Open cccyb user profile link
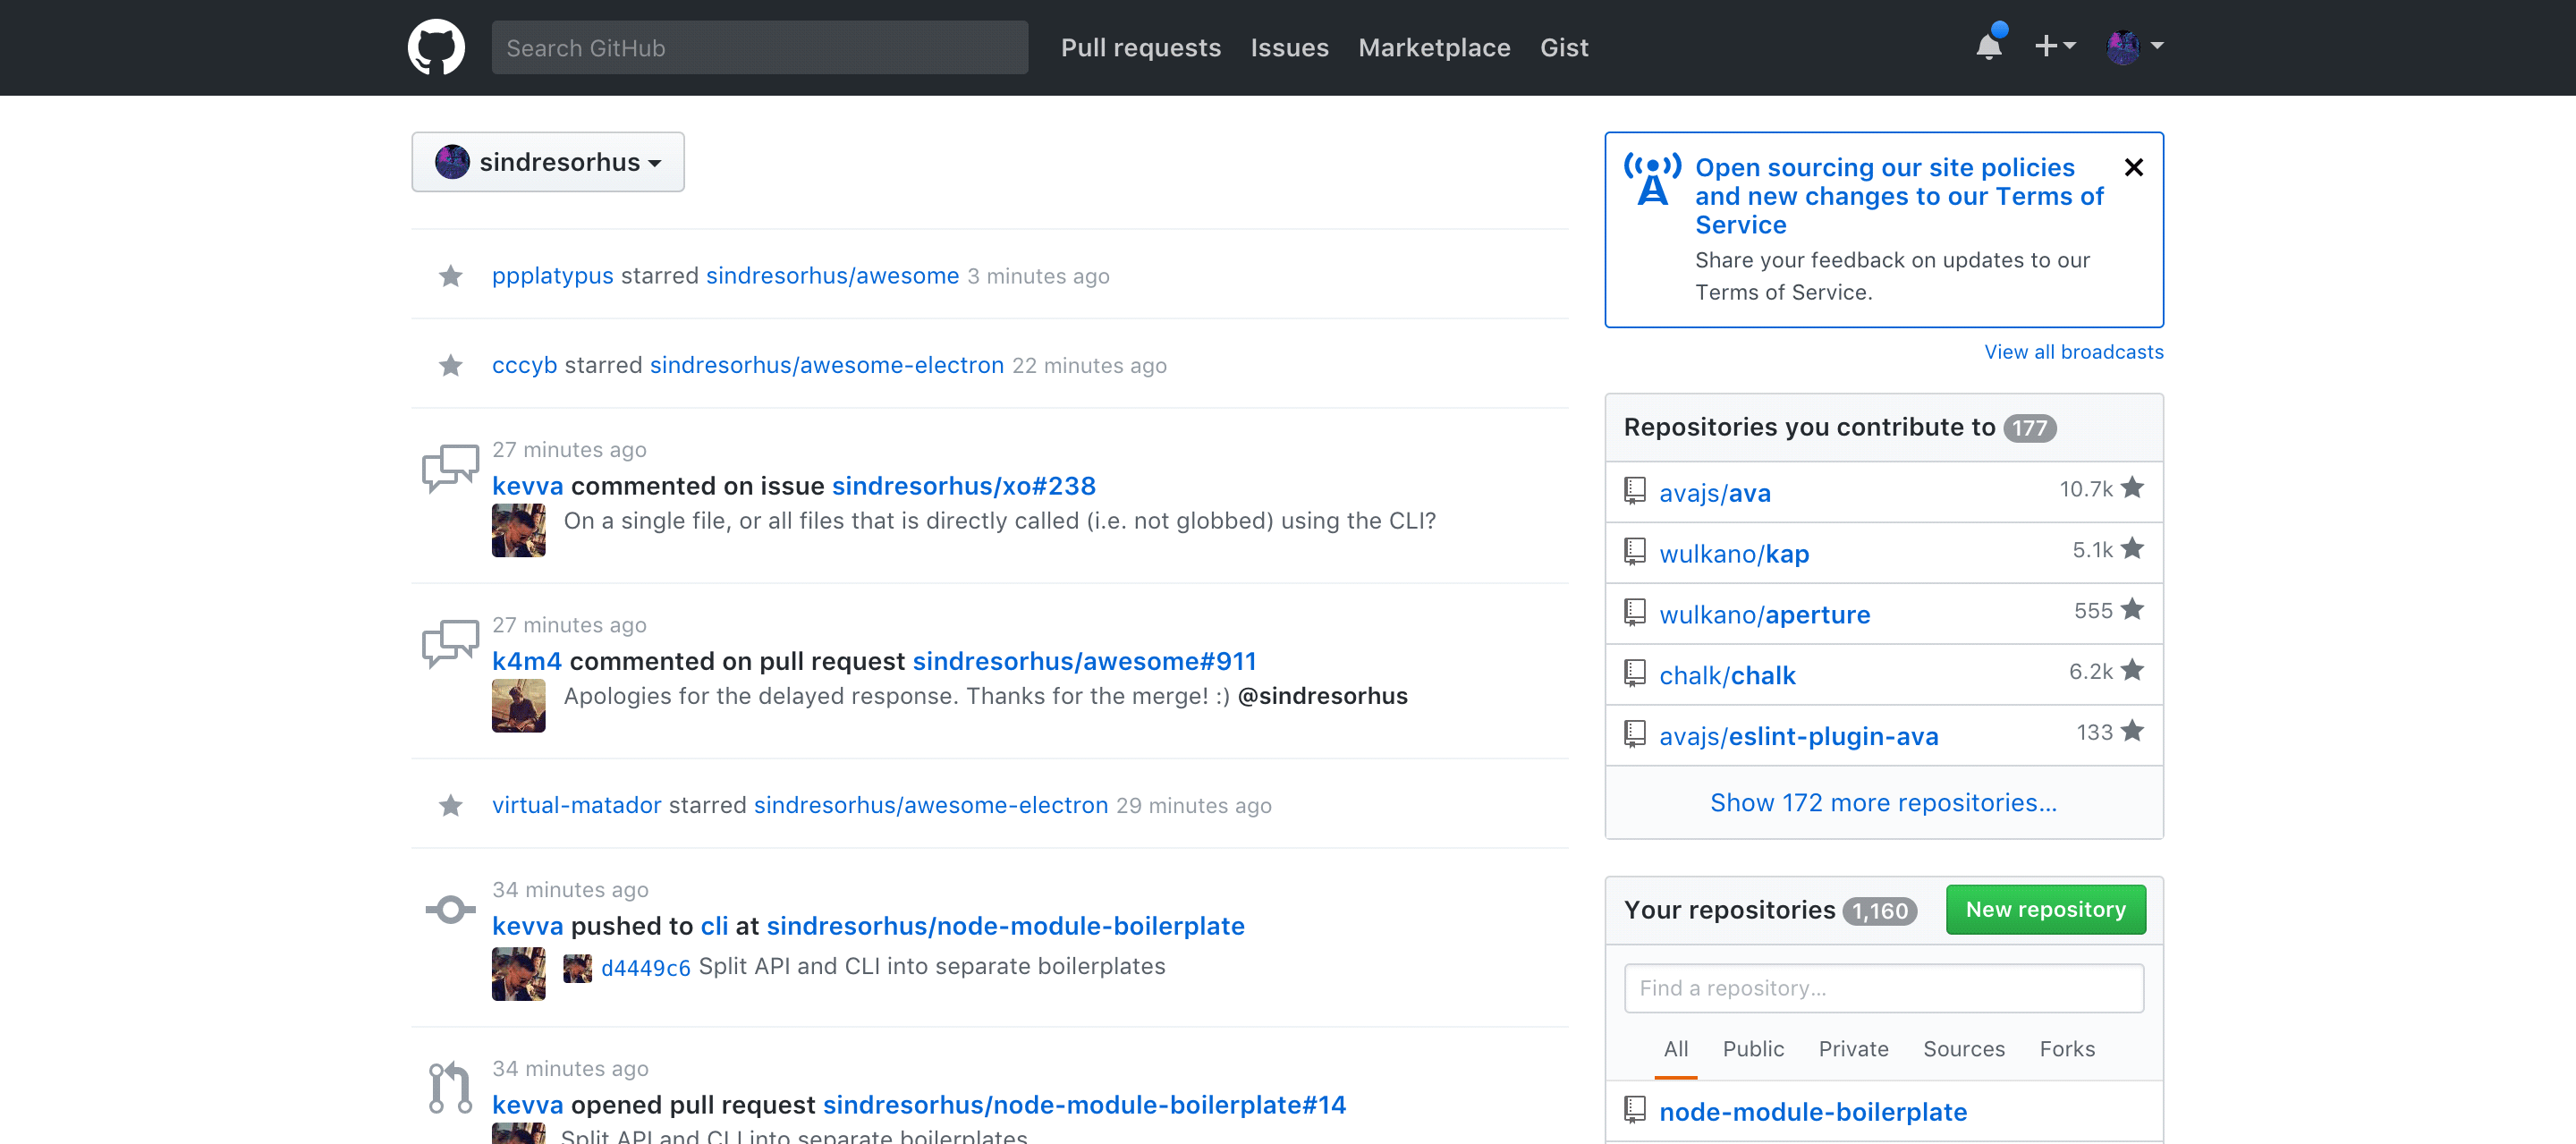Viewport: 2576px width, 1144px height. pyautogui.click(x=524, y=366)
